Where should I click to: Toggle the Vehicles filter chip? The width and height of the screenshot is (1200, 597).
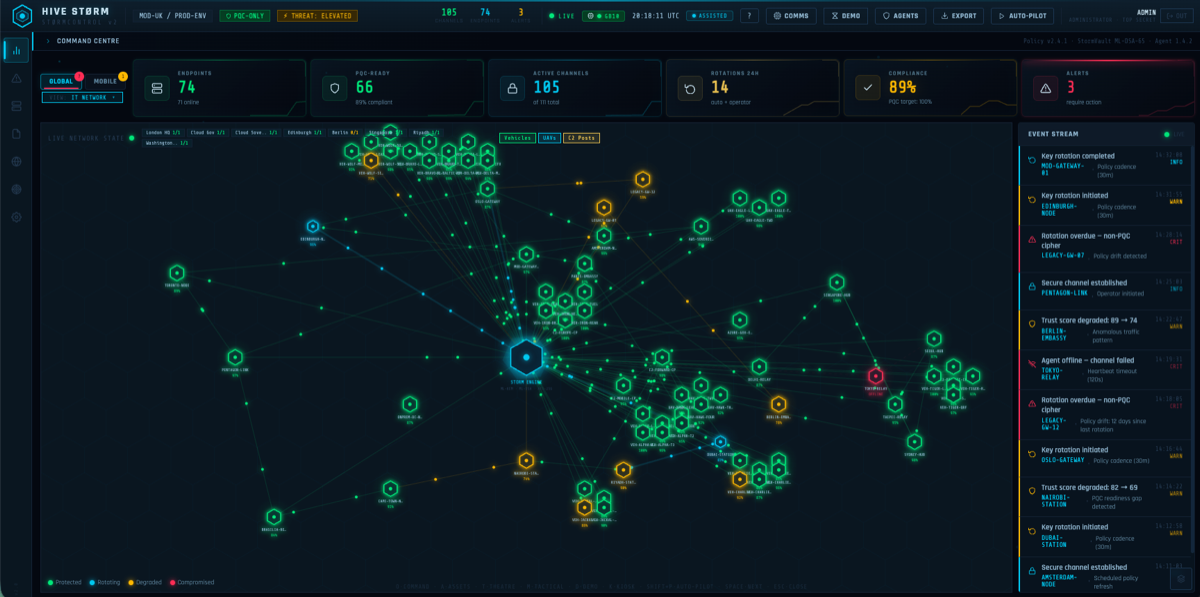tap(517, 138)
